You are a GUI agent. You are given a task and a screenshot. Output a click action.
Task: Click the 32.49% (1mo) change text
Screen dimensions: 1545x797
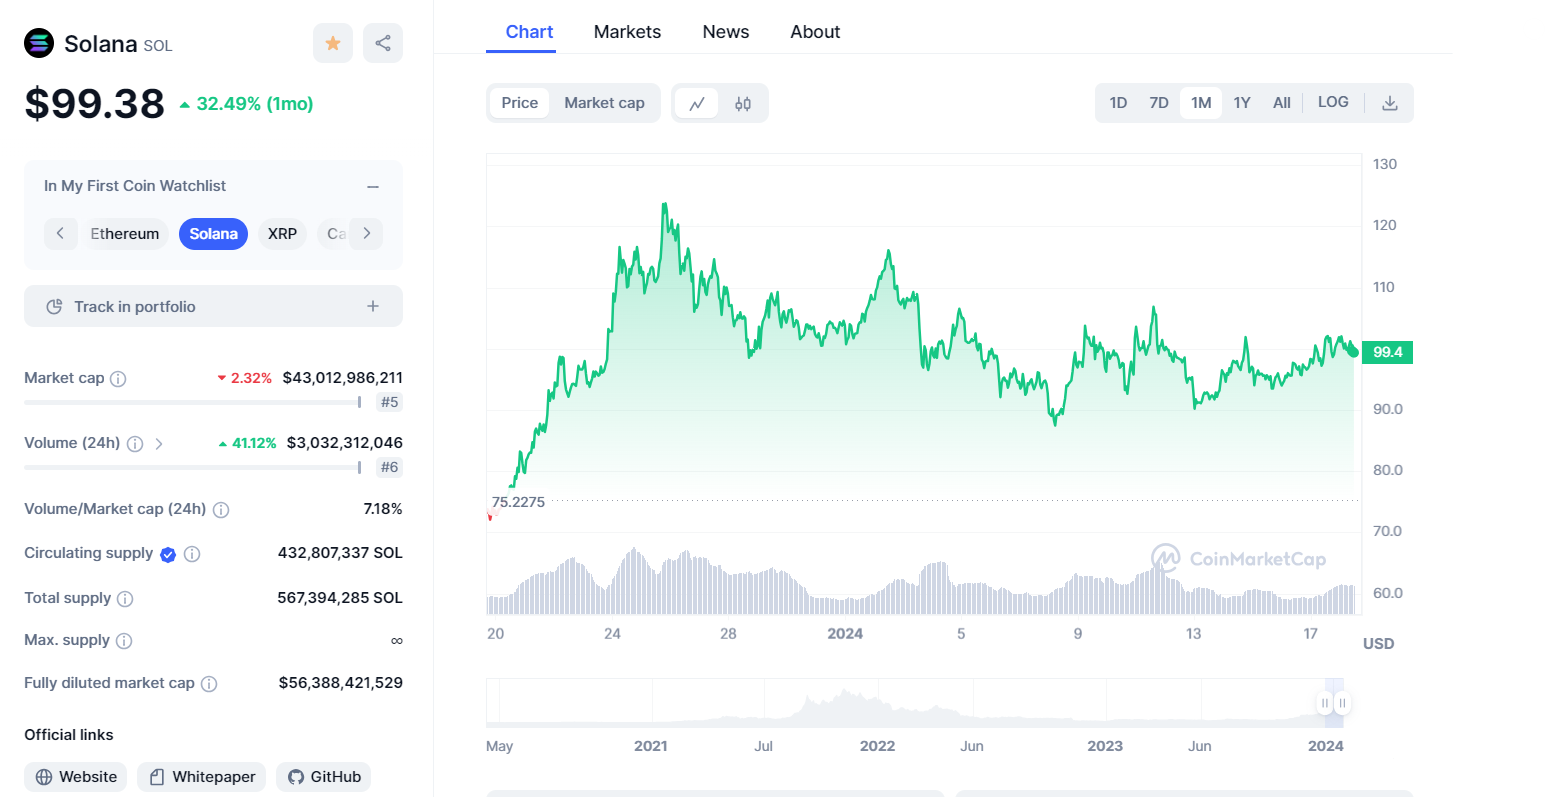pyautogui.click(x=255, y=104)
